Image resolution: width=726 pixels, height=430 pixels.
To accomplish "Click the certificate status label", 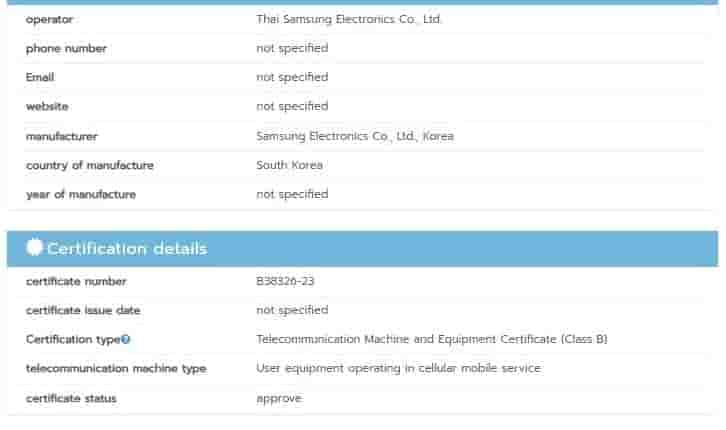I will [71, 398].
